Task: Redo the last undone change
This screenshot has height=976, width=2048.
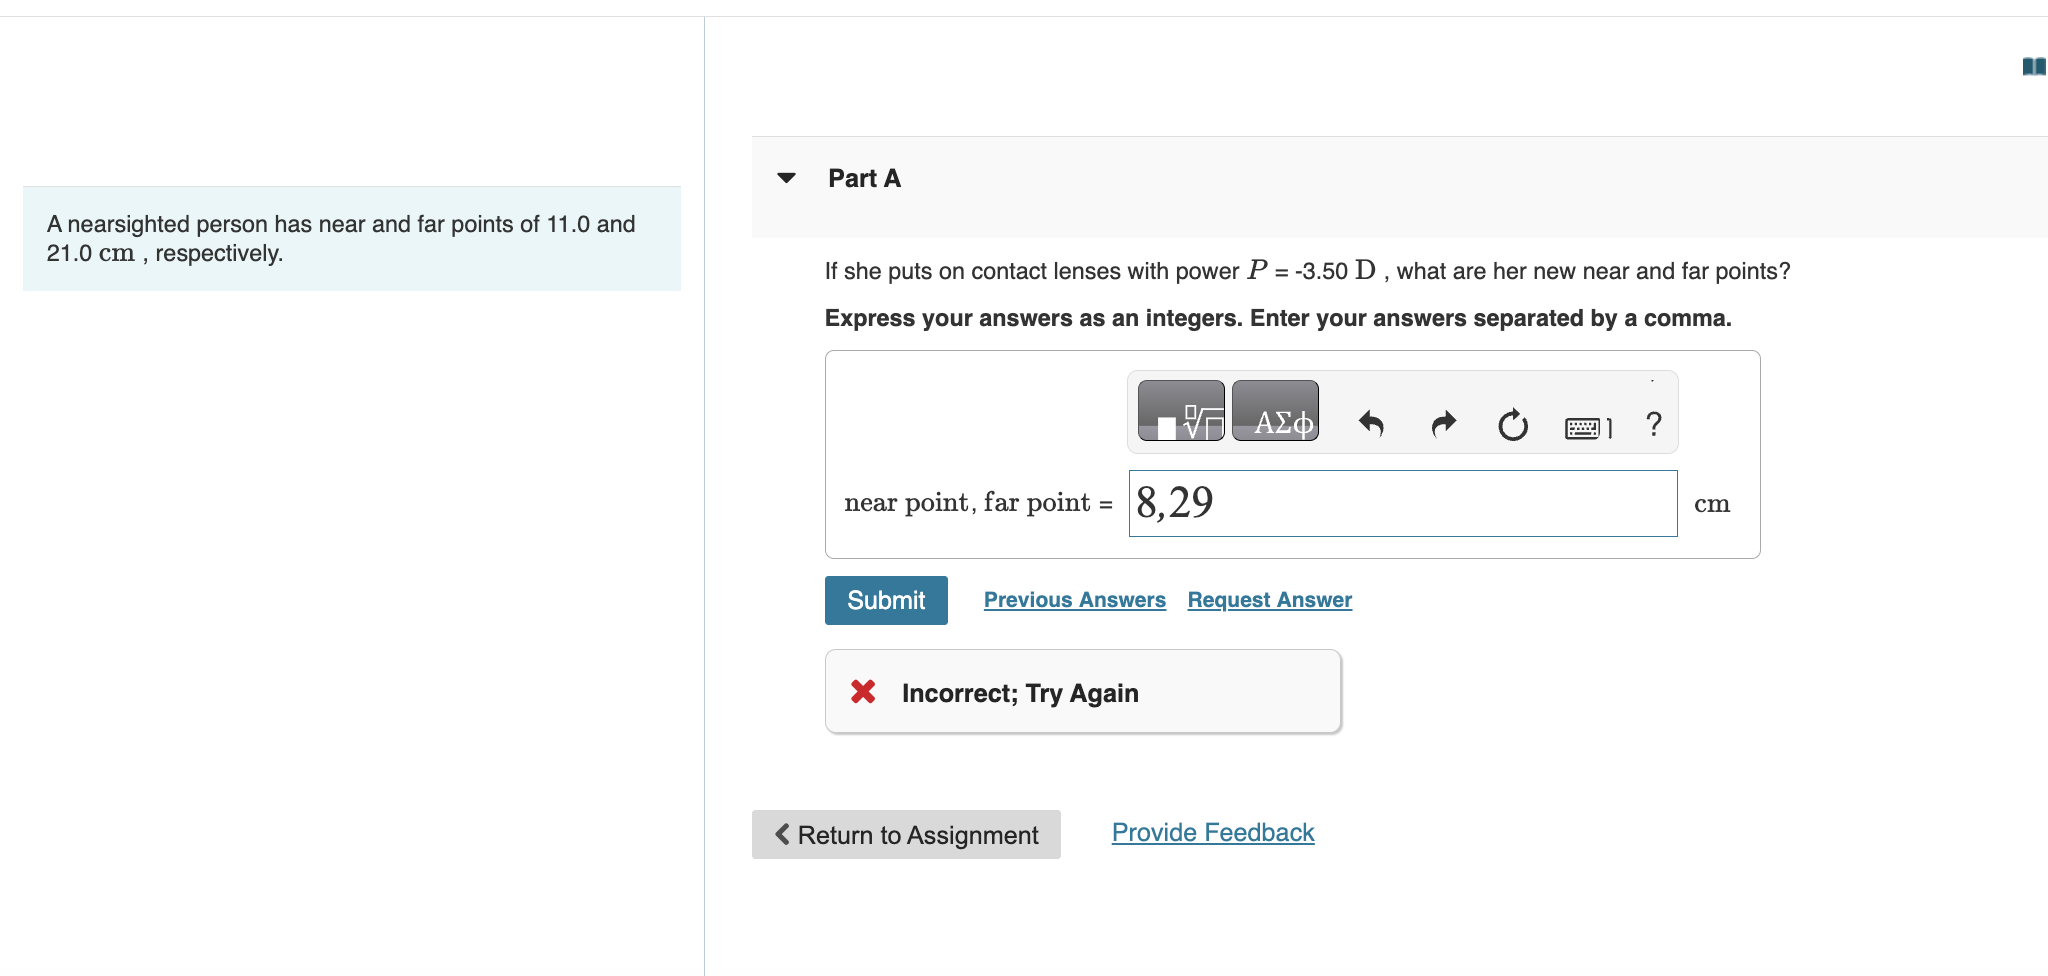Action: [x=1443, y=424]
